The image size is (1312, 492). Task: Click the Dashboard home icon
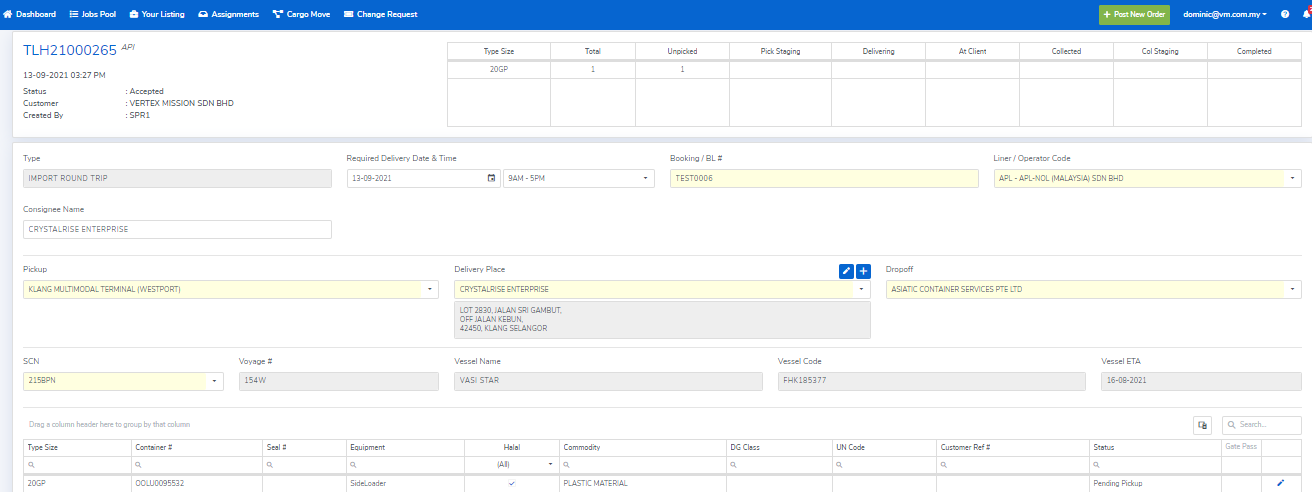click(8, 14)
